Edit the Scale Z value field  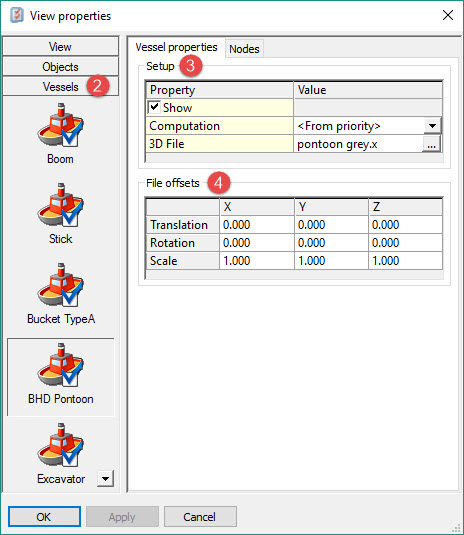click(x=406, y=261)
